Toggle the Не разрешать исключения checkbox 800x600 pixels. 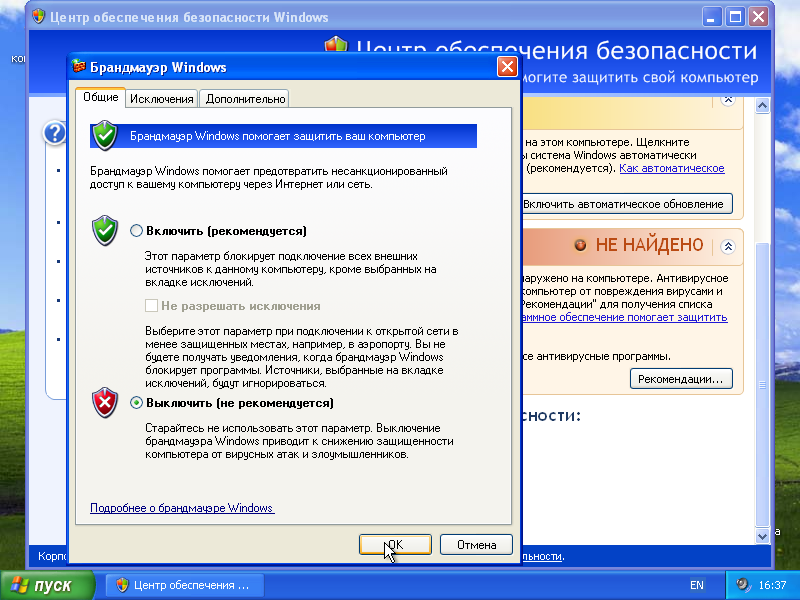tap(151, 306)
